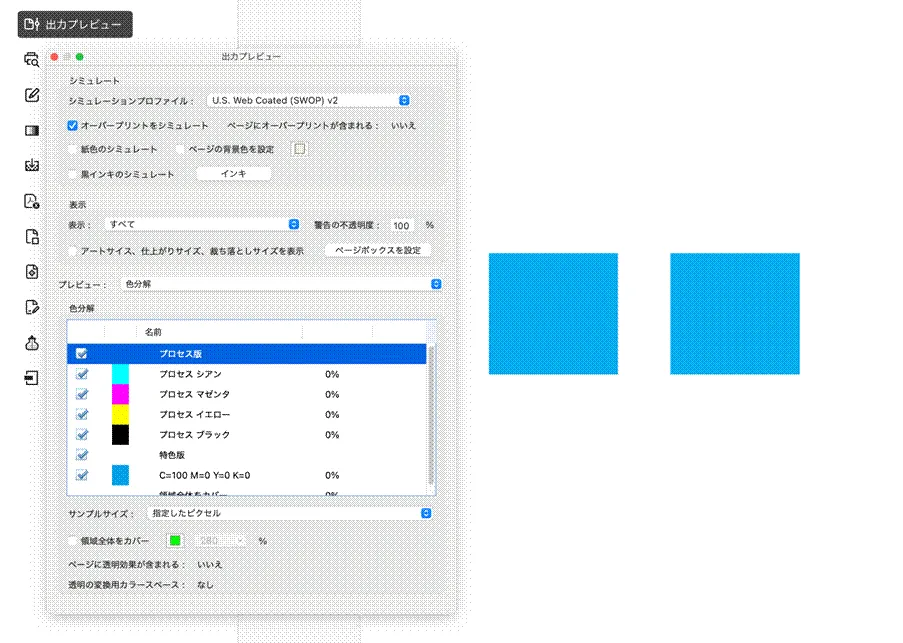Viewport: 903px width, 643px height.
Task: Click the 出力プレビュー toolbar badge
Action: coord(74,24)
